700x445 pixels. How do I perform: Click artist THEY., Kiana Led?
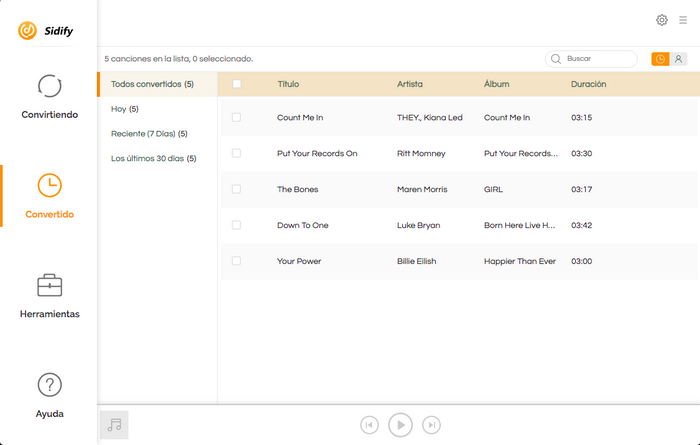429,118
